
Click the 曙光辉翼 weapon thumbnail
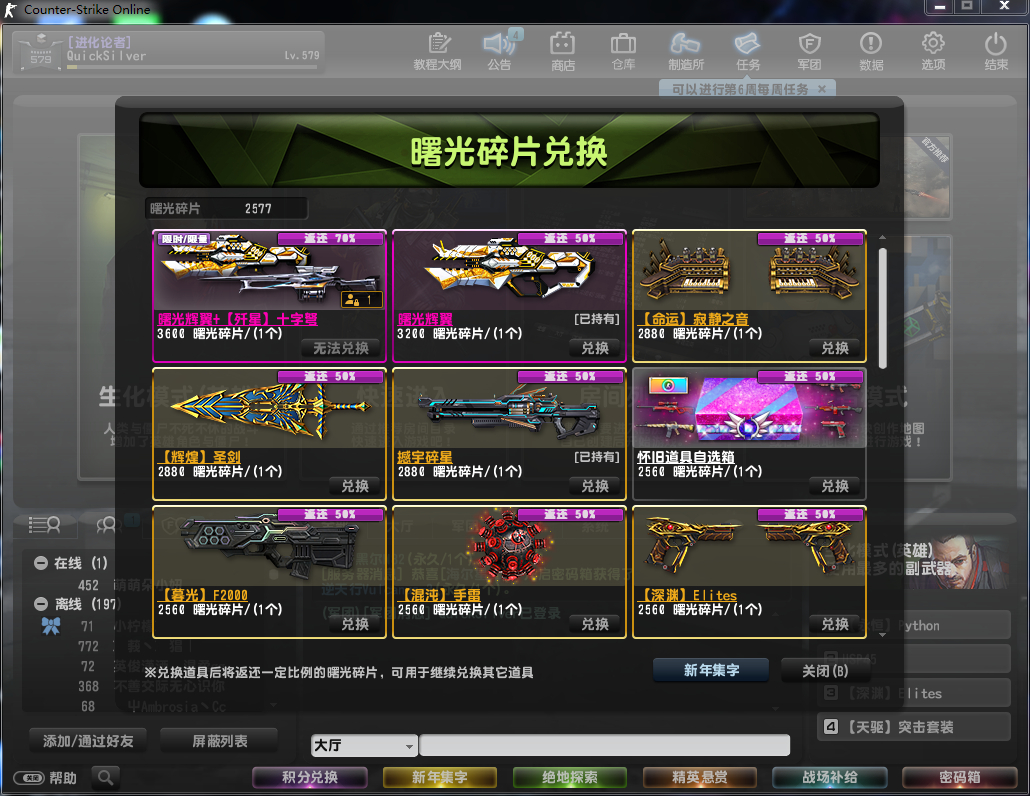pos(509,269)
